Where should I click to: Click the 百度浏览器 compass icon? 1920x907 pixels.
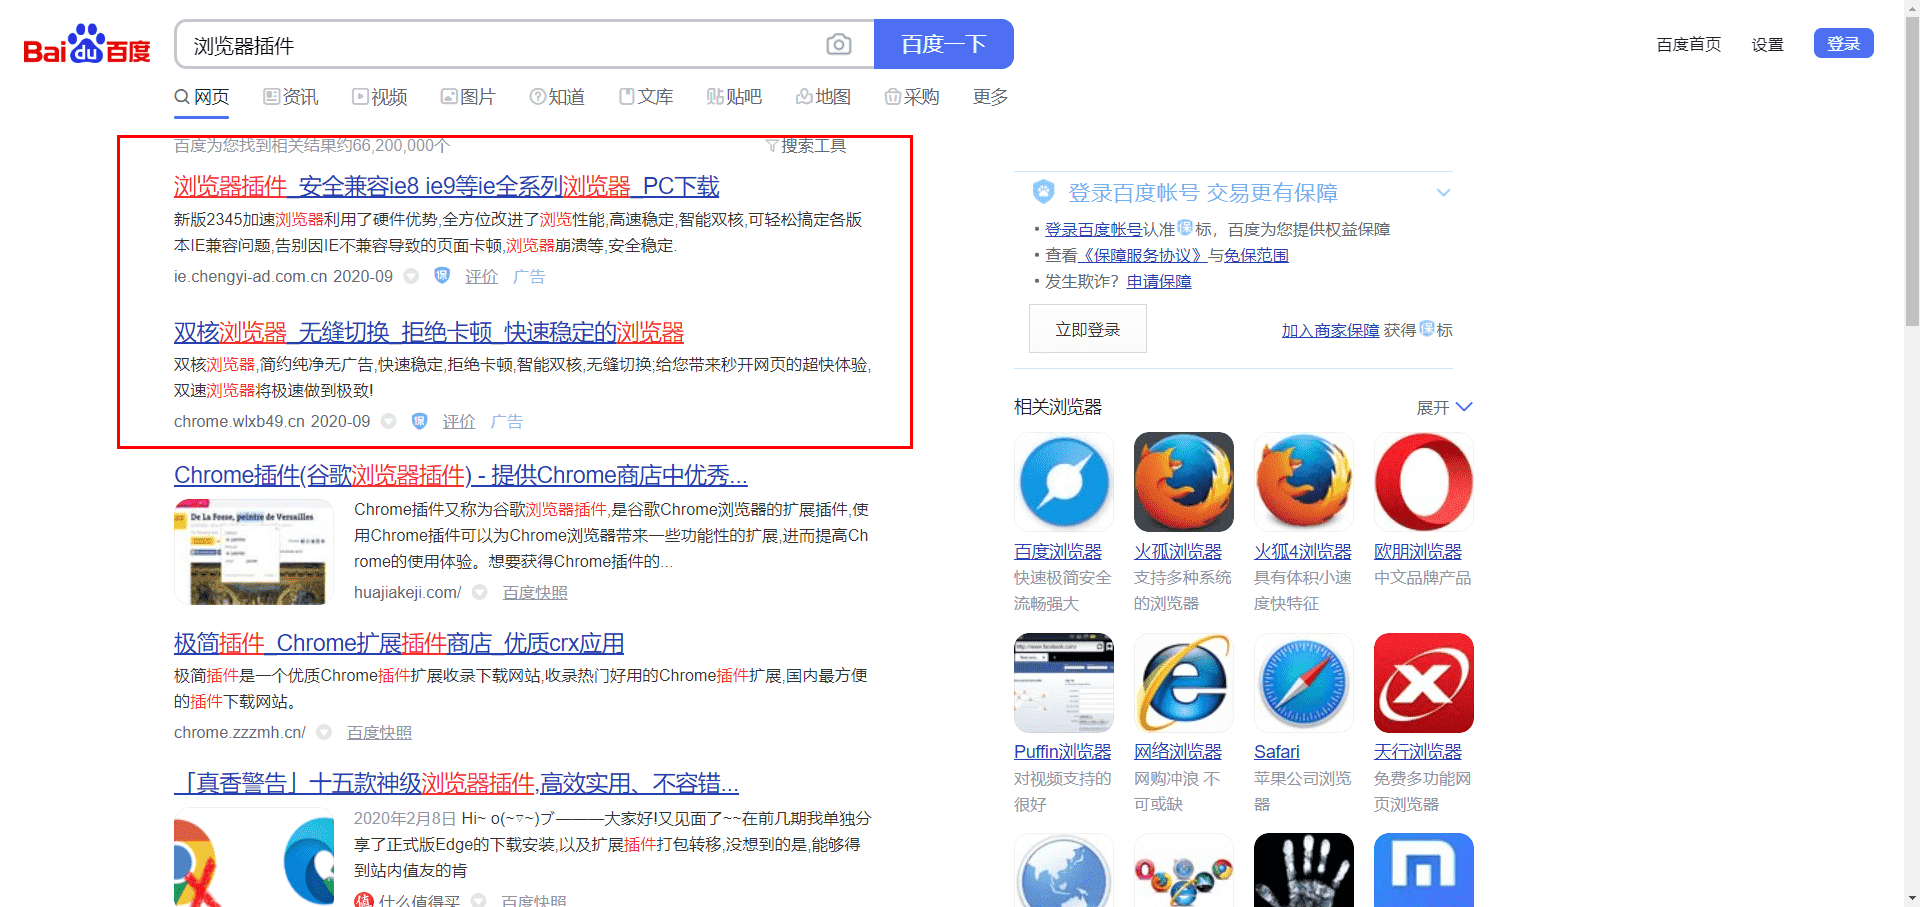[1064, 482]
